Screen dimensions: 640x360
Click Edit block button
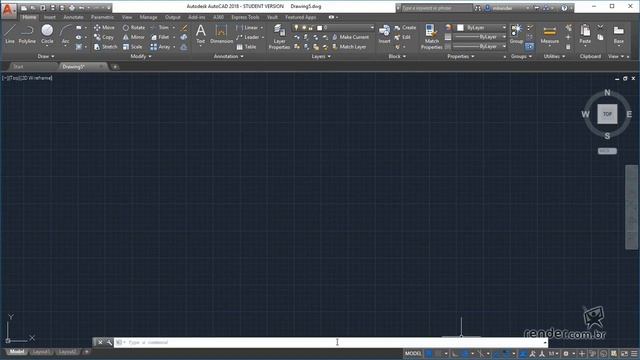(402, 37)
